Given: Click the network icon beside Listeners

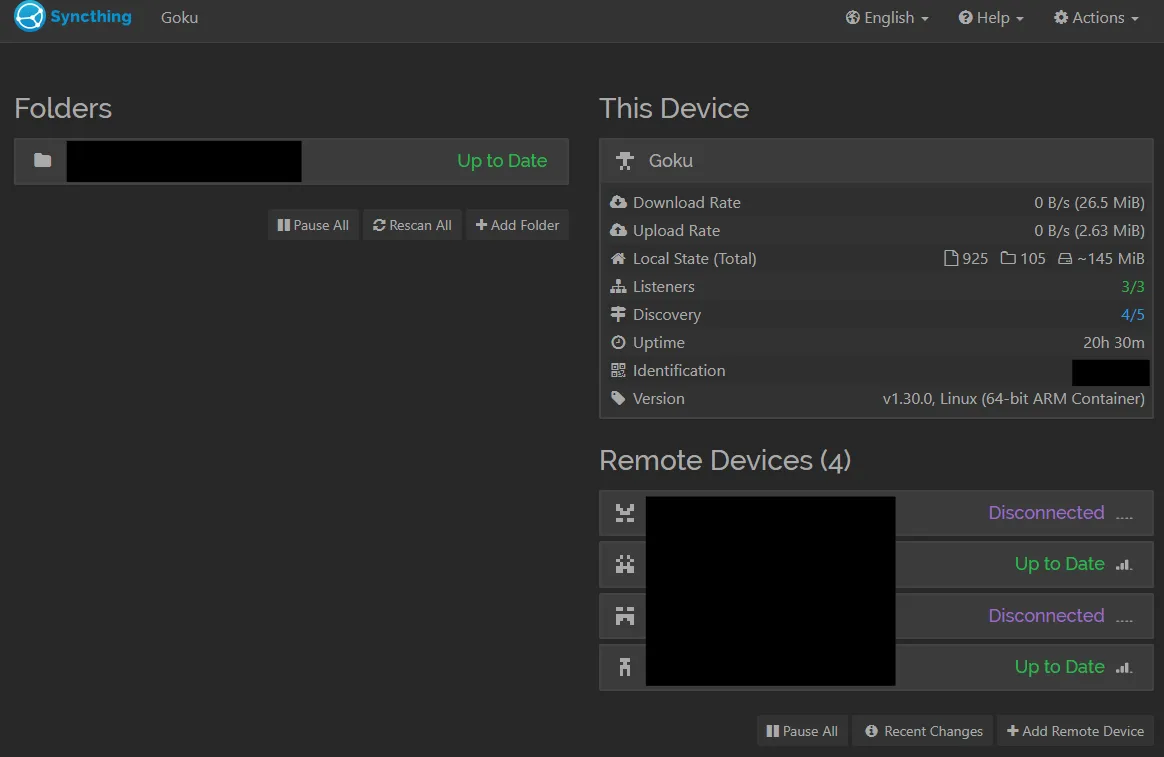Looking at the screenshot, I should pos(618,286).
